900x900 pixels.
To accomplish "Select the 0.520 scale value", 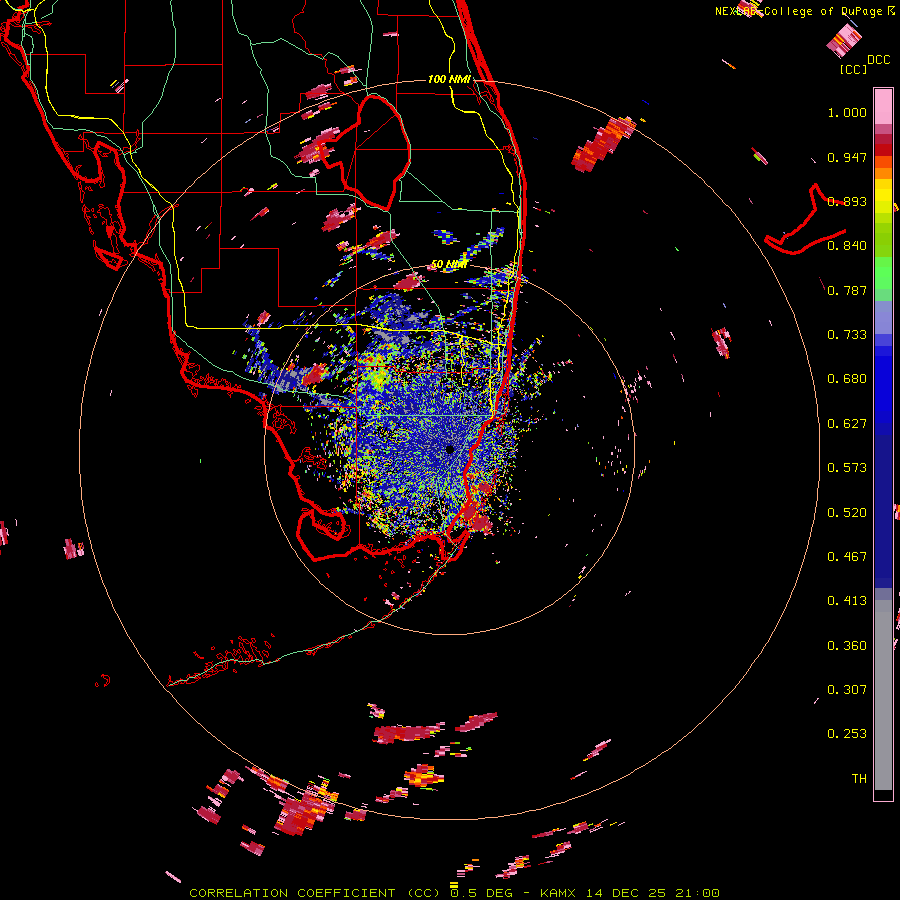I will tap(847, 513).
